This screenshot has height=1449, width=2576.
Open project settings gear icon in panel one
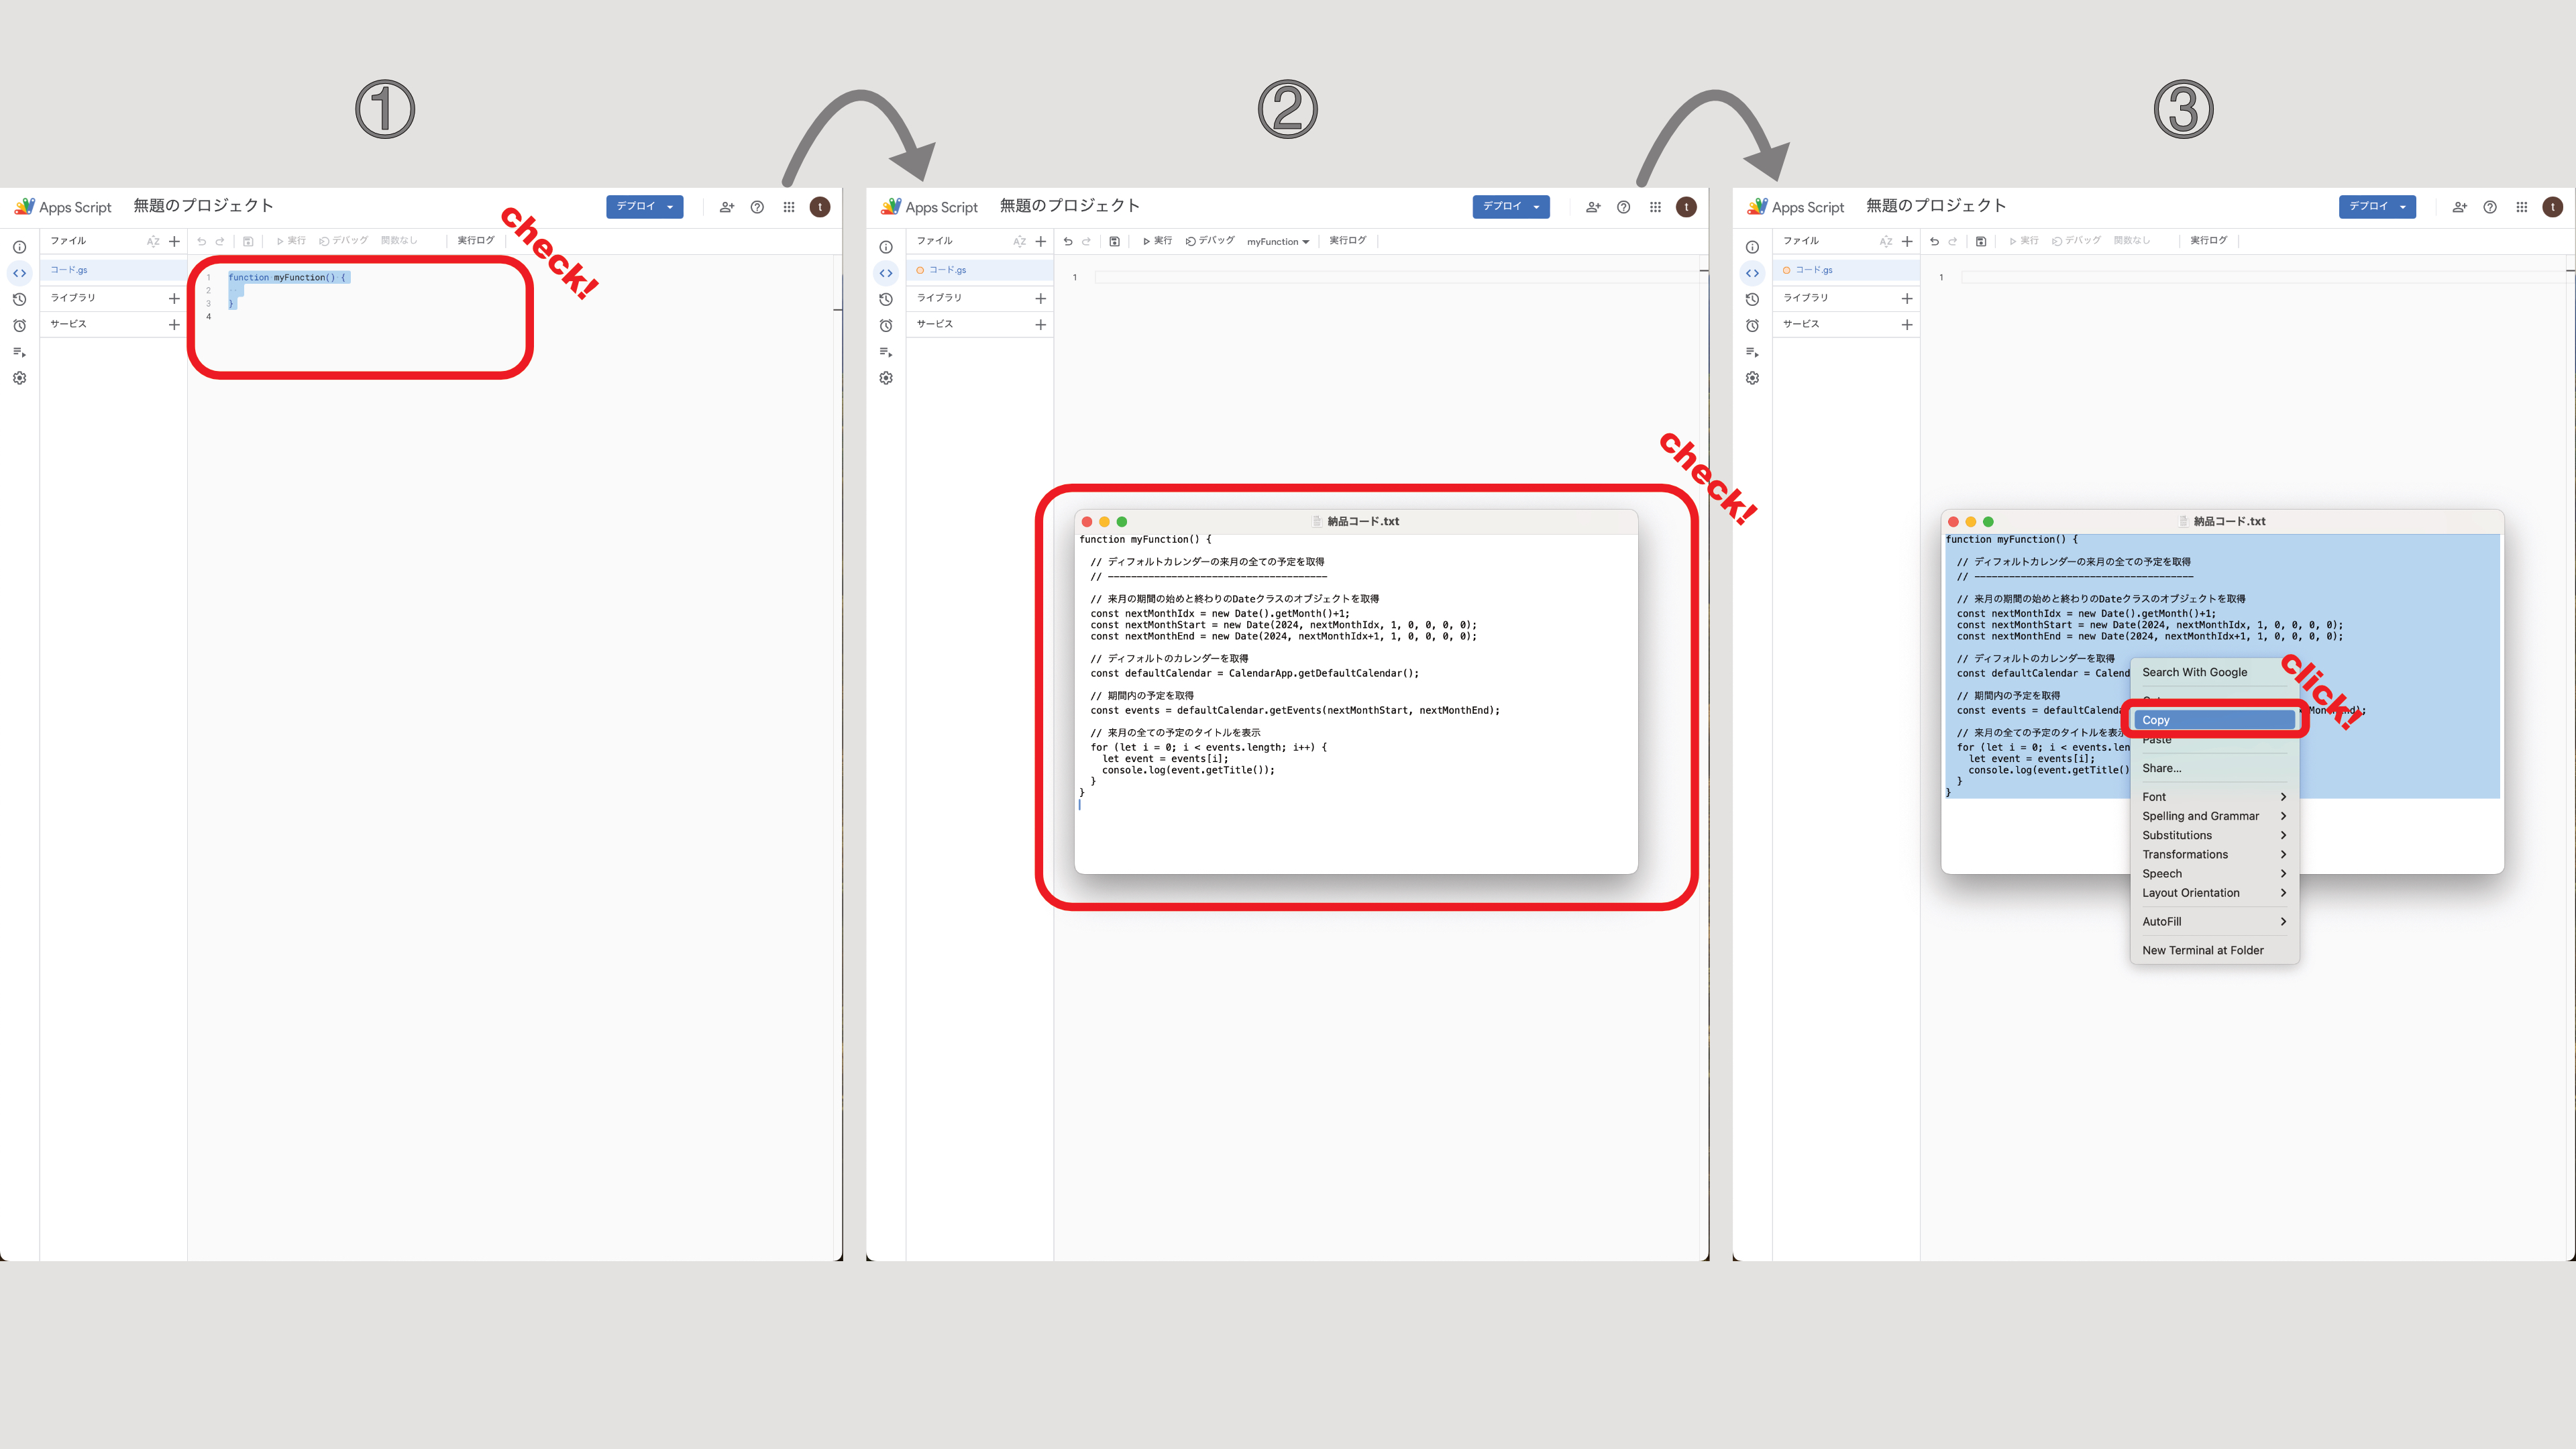pos(19,378)
